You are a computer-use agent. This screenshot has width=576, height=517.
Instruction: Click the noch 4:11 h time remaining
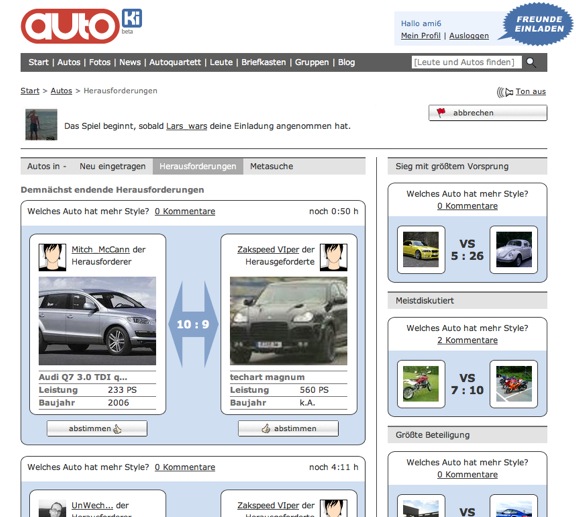[x=334, y=467]
